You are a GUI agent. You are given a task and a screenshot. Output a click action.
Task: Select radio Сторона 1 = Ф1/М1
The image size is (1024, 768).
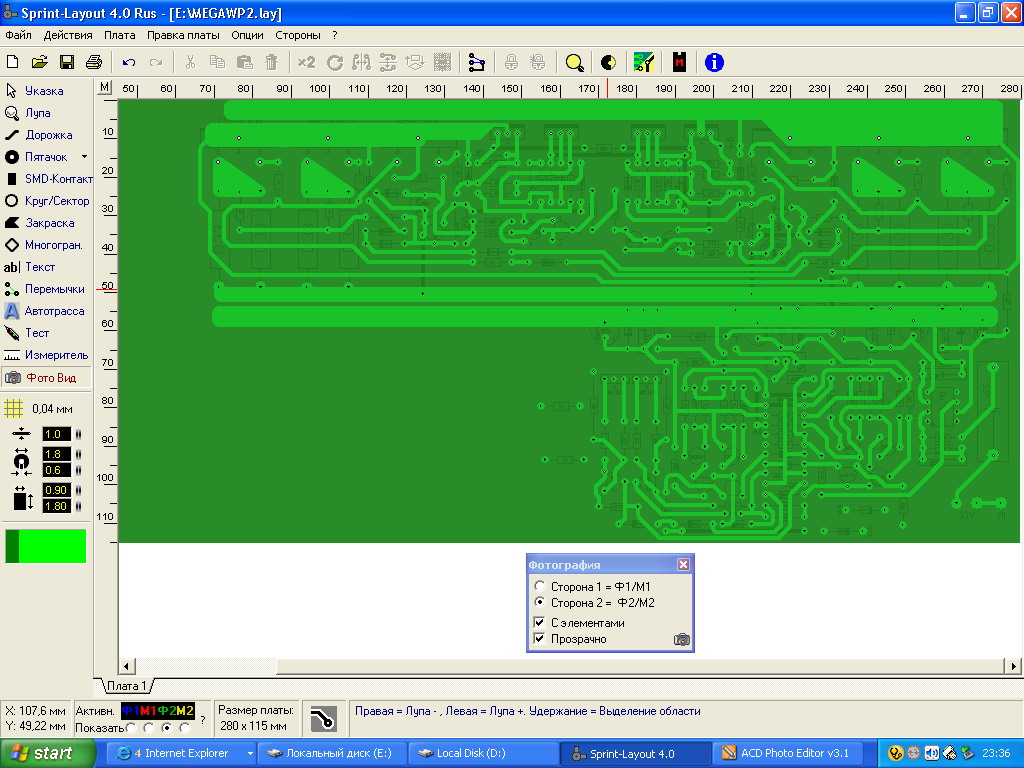point(539,586)
